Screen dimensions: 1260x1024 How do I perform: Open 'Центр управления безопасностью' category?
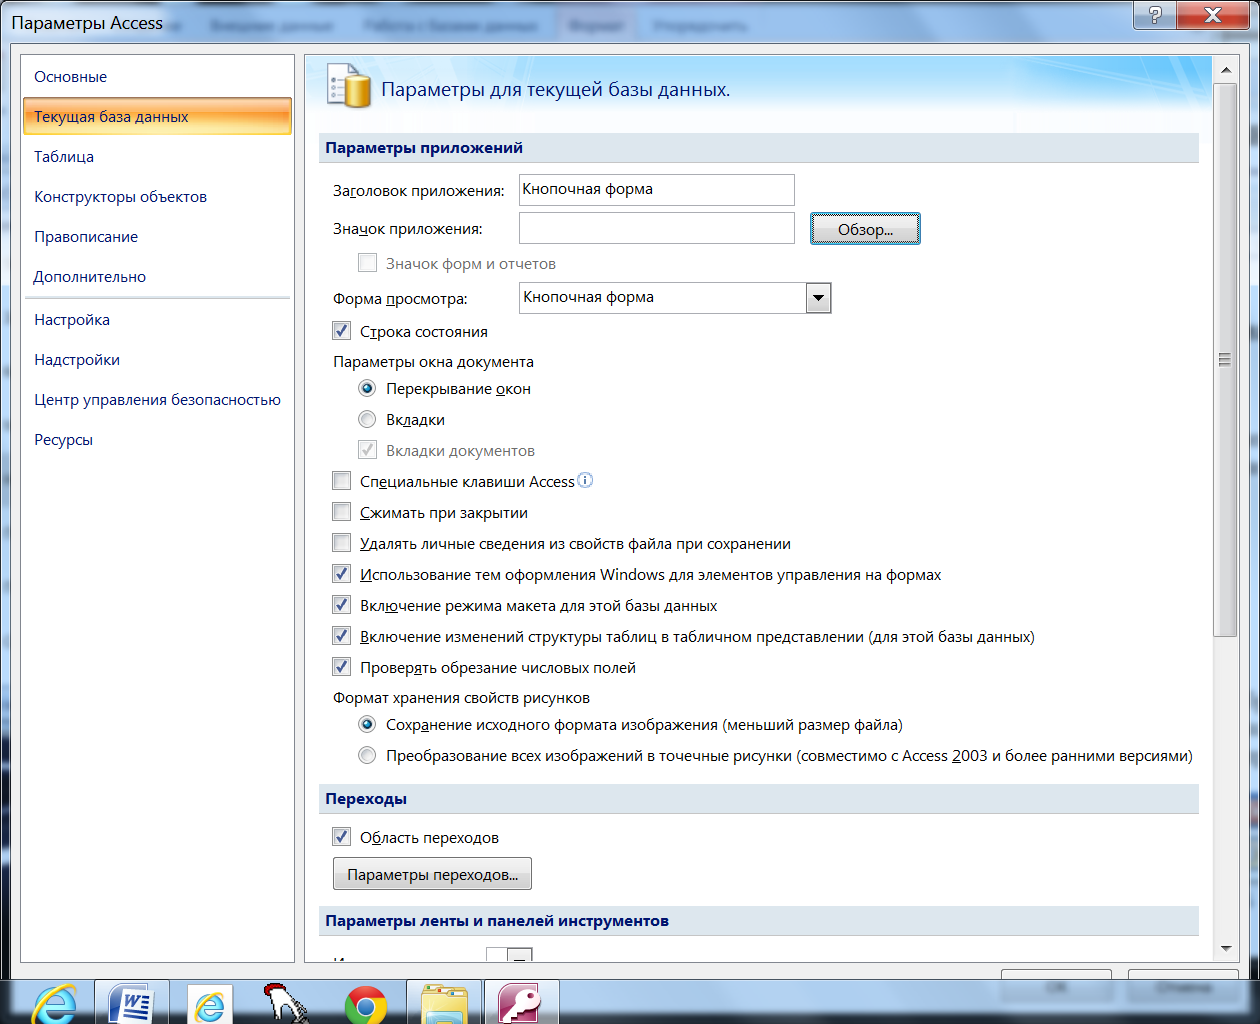(157, 400)
